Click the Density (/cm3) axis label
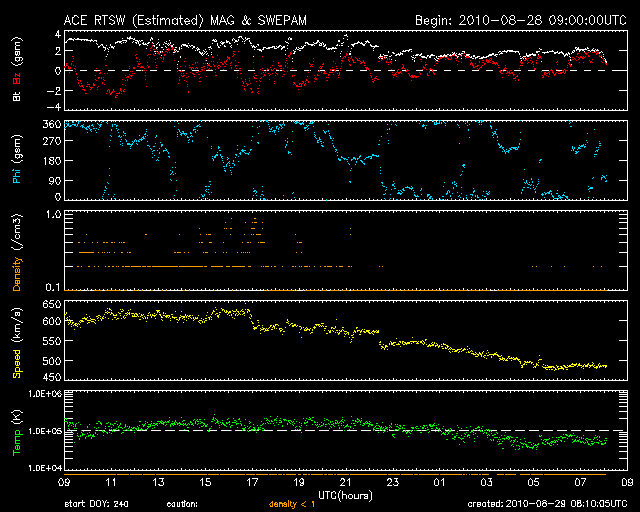 coord(17,251)
